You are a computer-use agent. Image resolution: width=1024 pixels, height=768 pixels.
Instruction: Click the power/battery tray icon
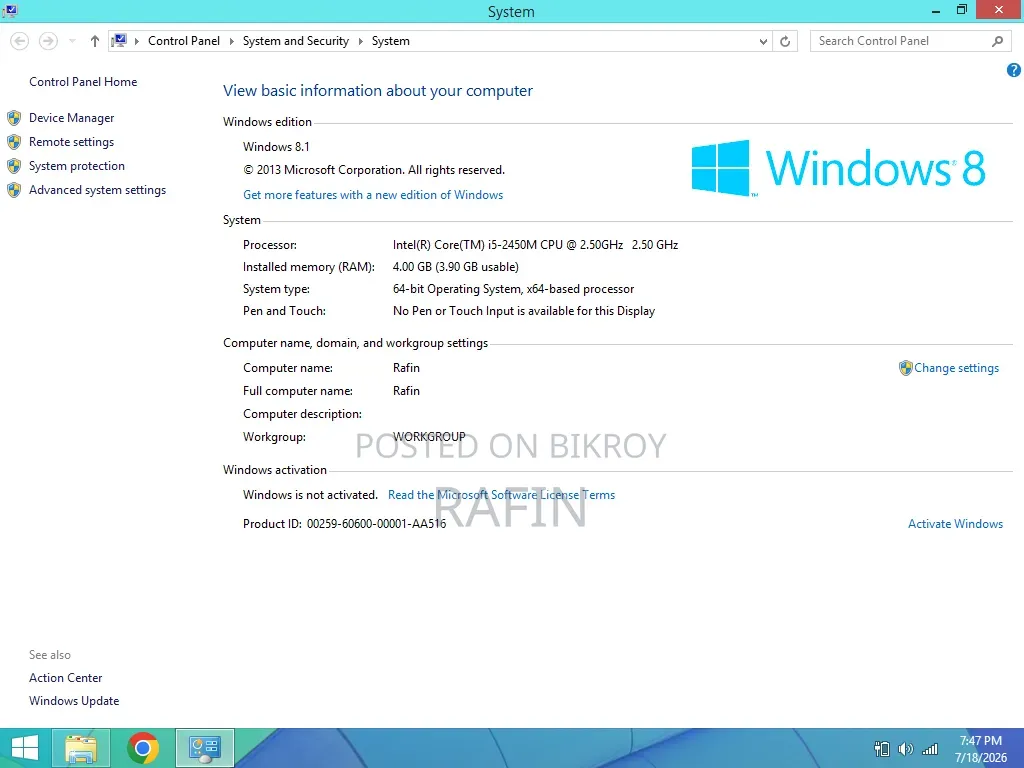click(882, 749)
